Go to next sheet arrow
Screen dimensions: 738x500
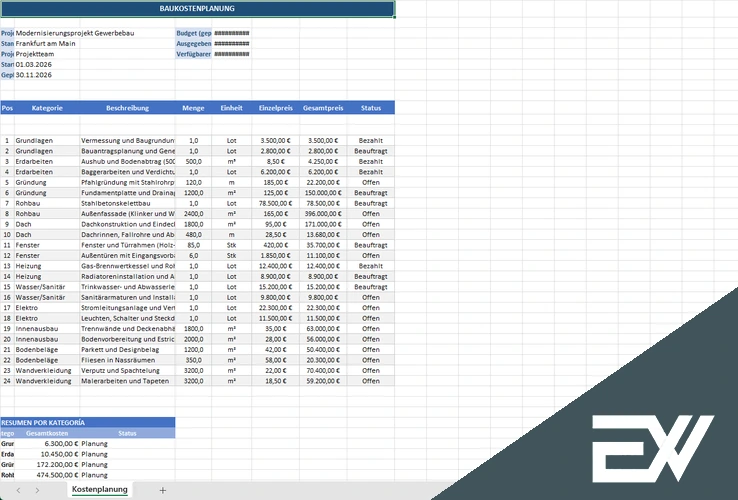[37, 490]
